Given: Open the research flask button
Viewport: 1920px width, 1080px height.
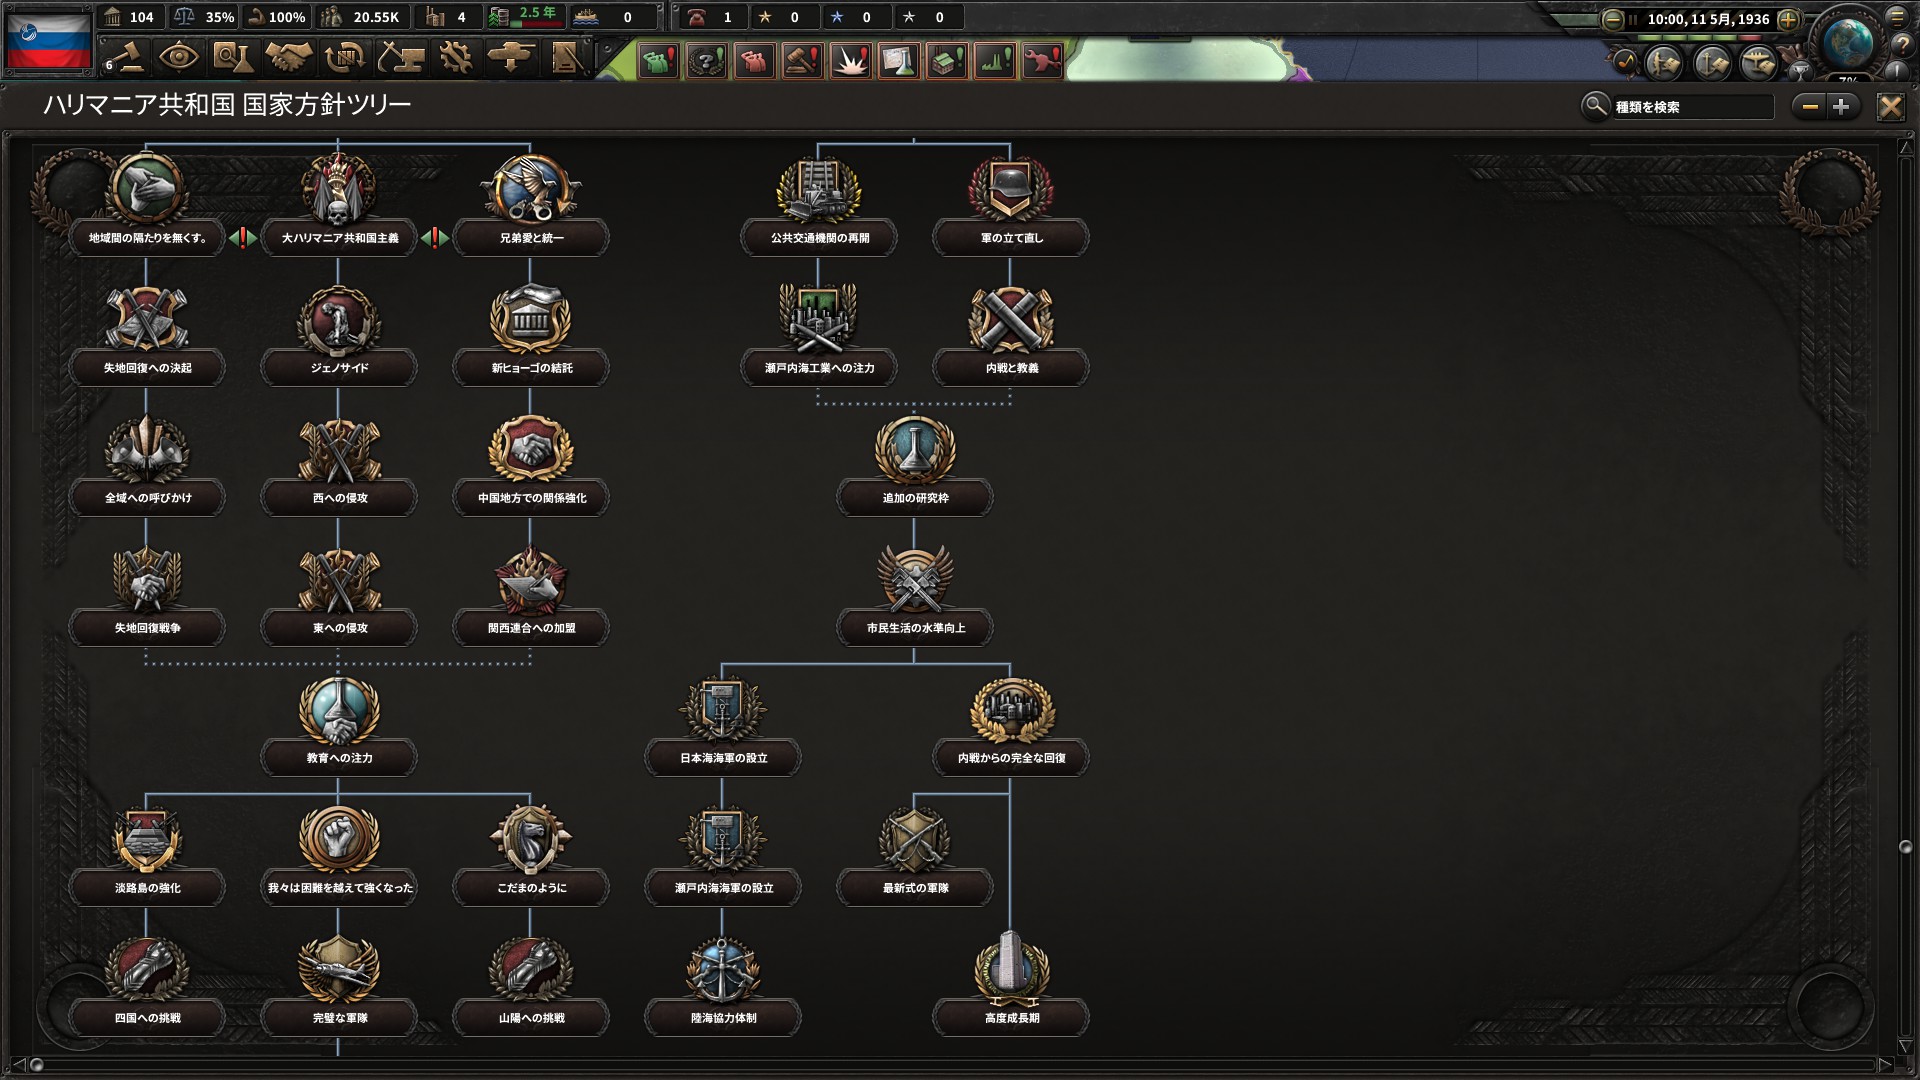Looking at the screenshot, I should coord(233,58).
